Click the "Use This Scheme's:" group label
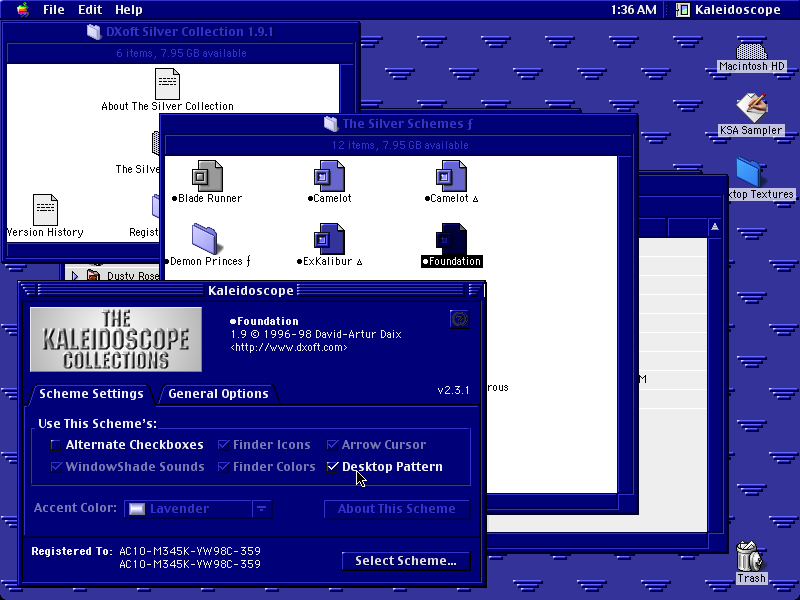800x600 pixels. [x=97, y=423]
